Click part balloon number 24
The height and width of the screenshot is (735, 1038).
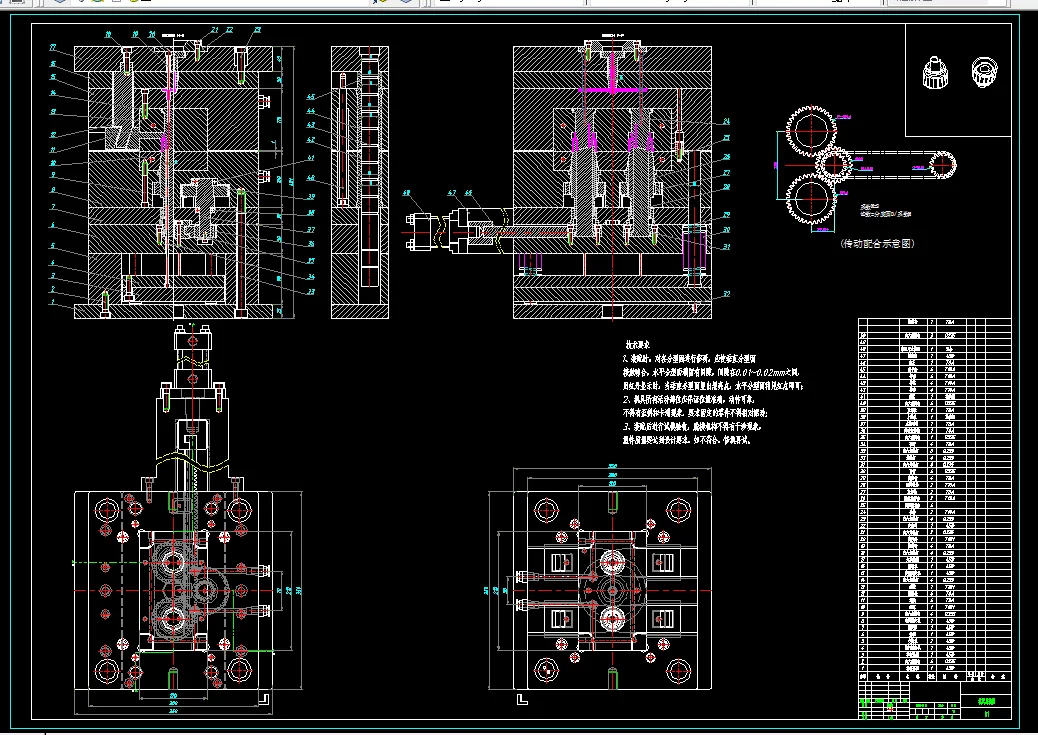coord(726,121)
